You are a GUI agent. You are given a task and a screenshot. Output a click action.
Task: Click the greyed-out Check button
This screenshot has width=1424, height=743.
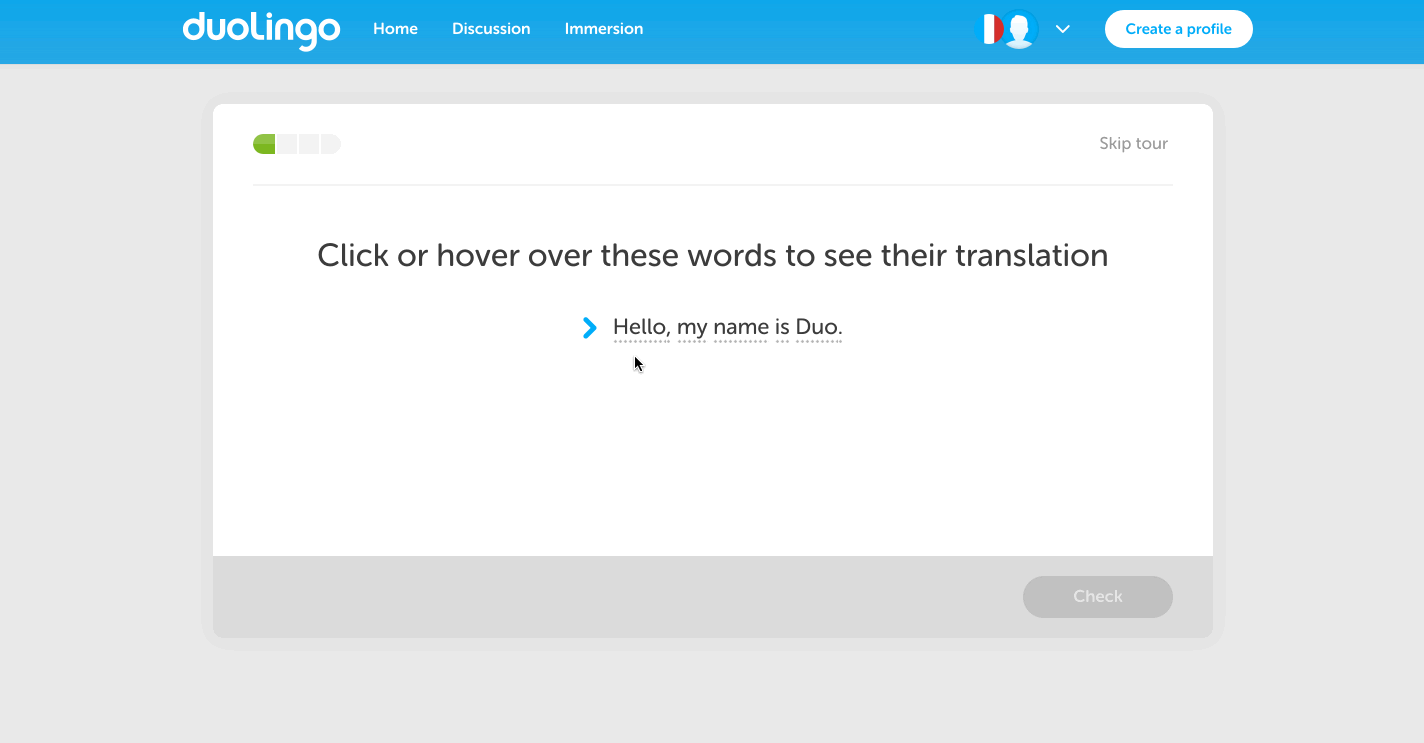[x=1097, y=596]
